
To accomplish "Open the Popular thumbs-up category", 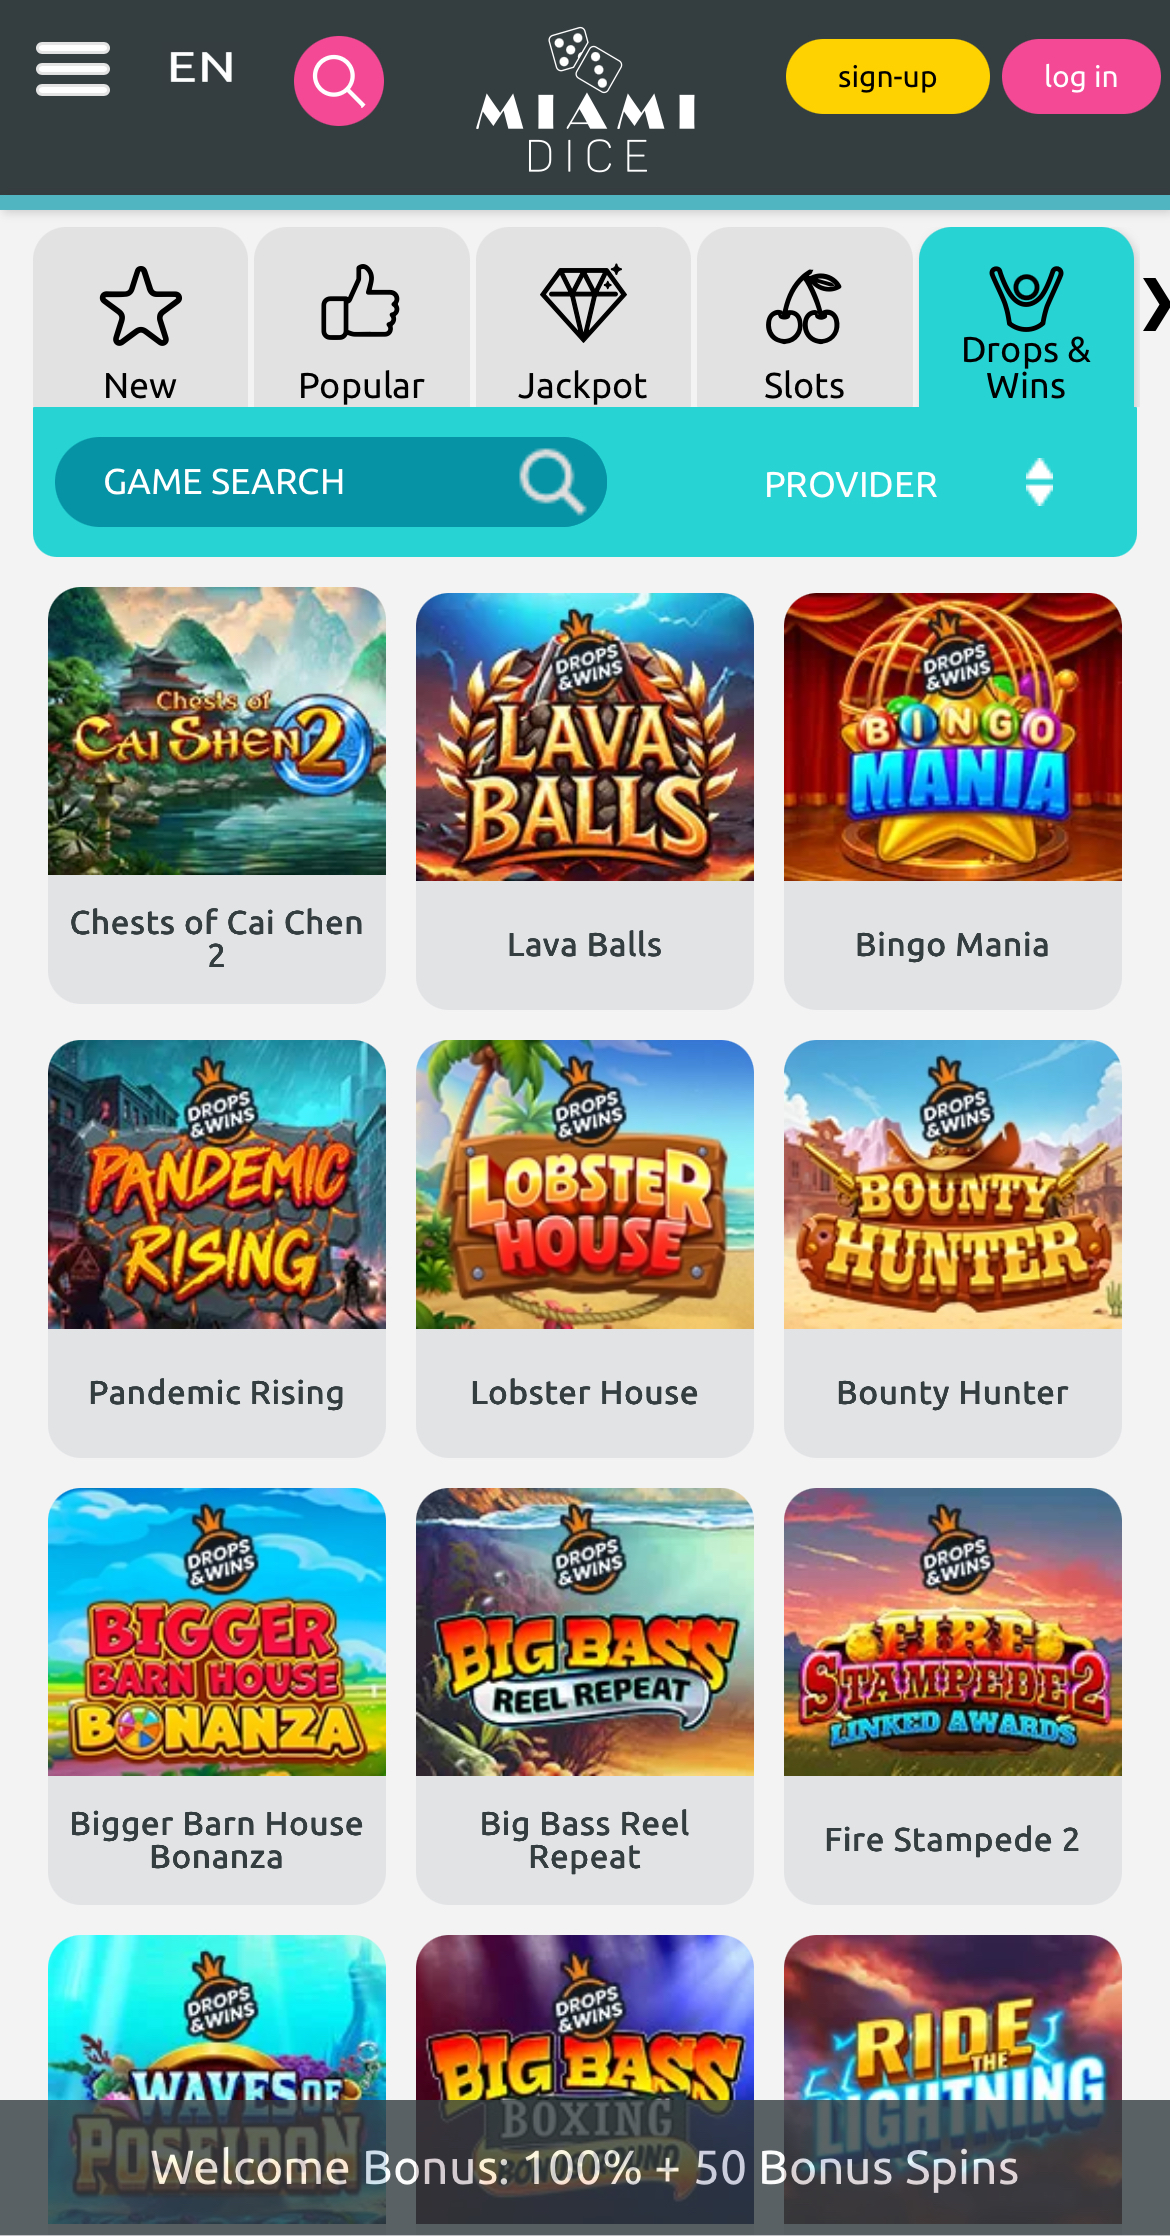I will [362, 318].
